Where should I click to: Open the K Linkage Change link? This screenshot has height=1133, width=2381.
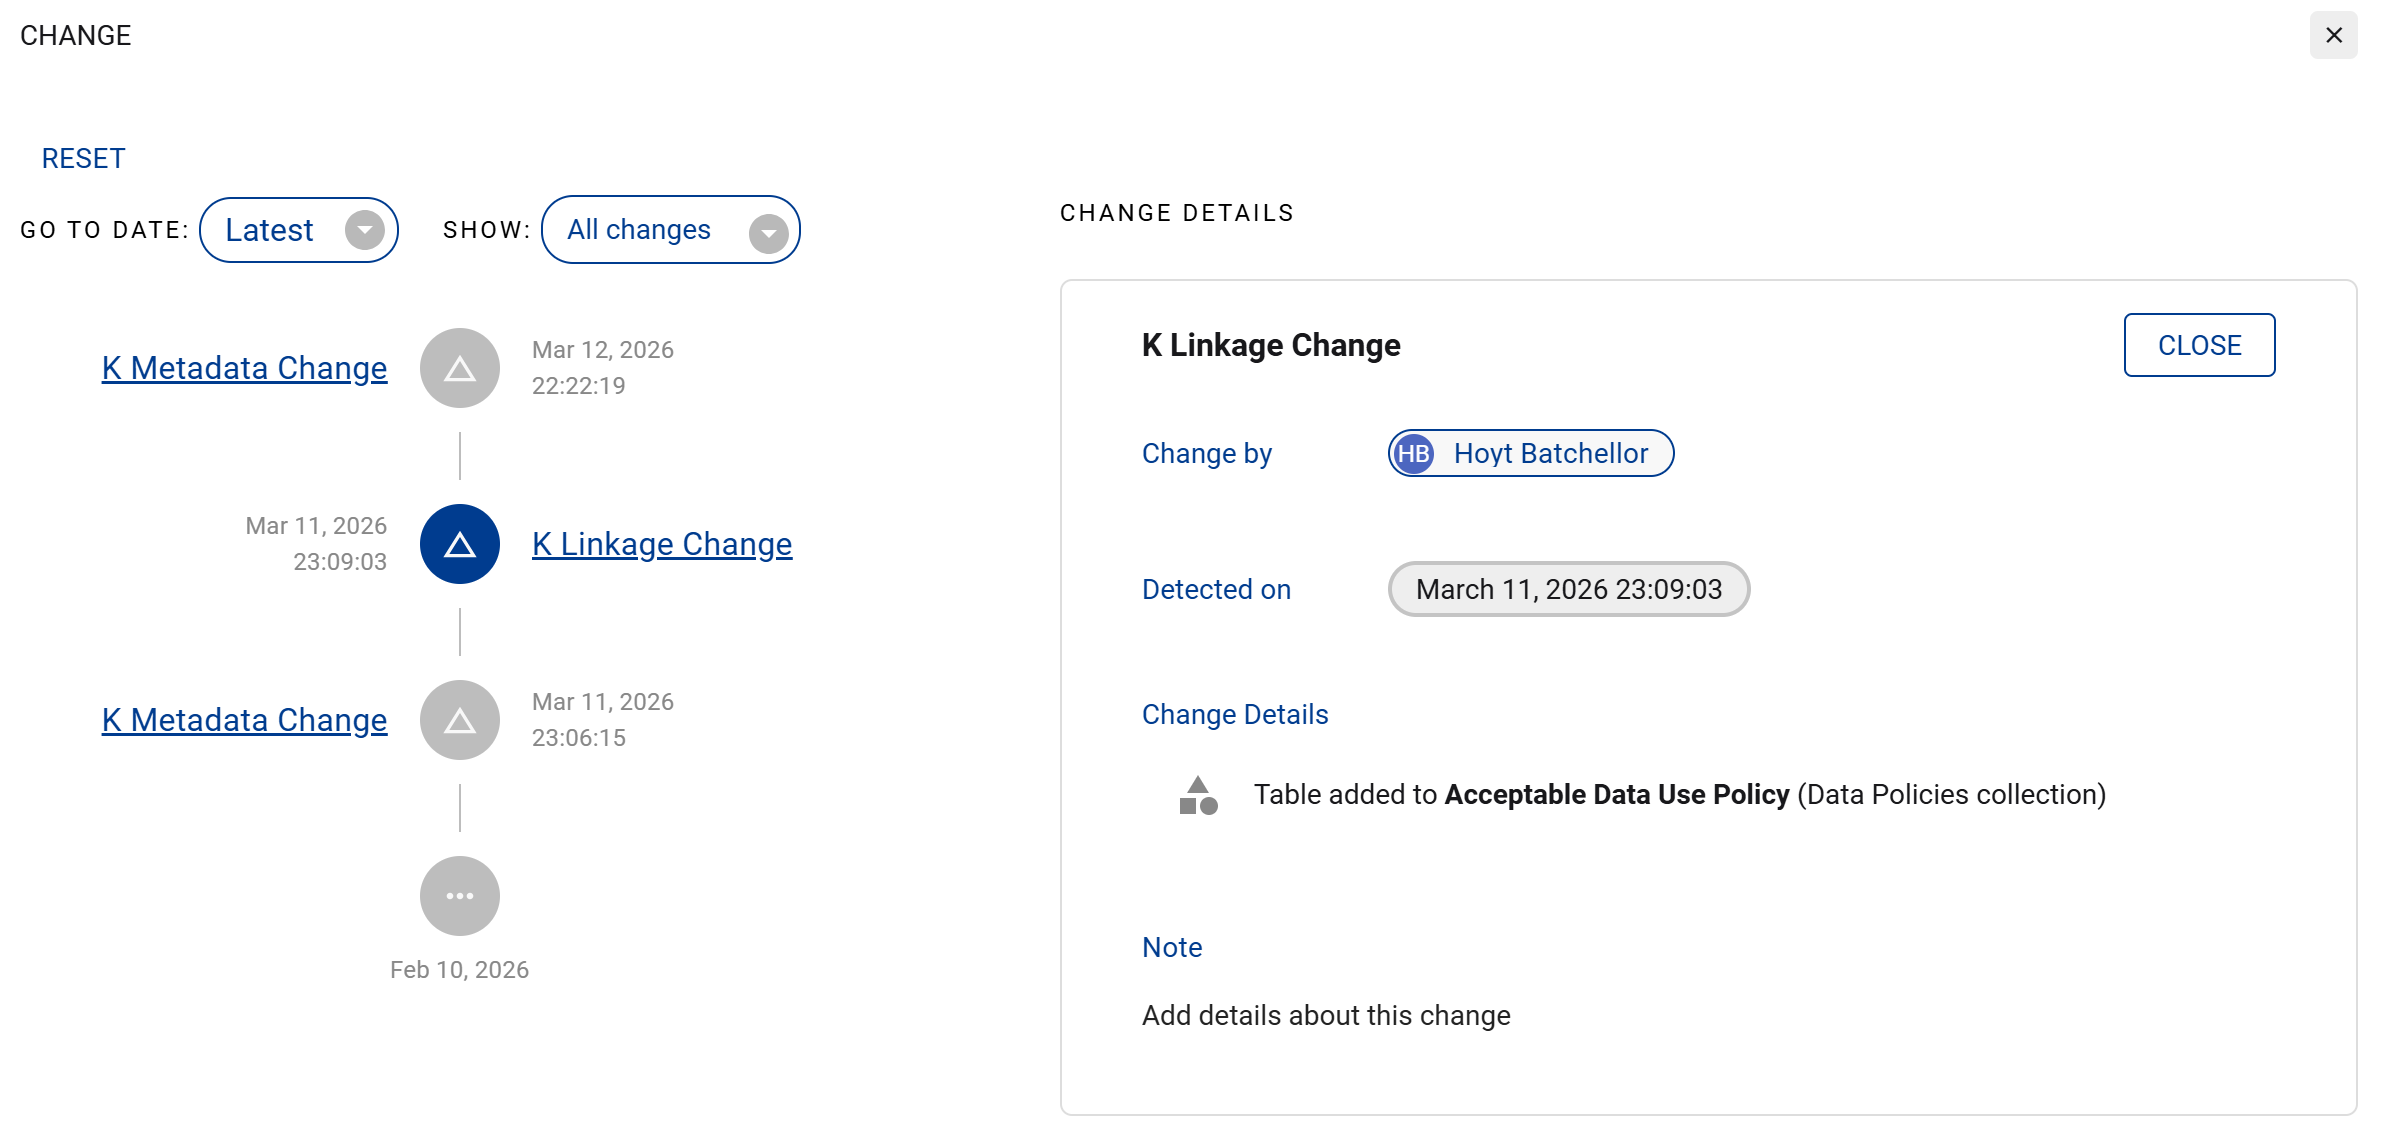661,544
